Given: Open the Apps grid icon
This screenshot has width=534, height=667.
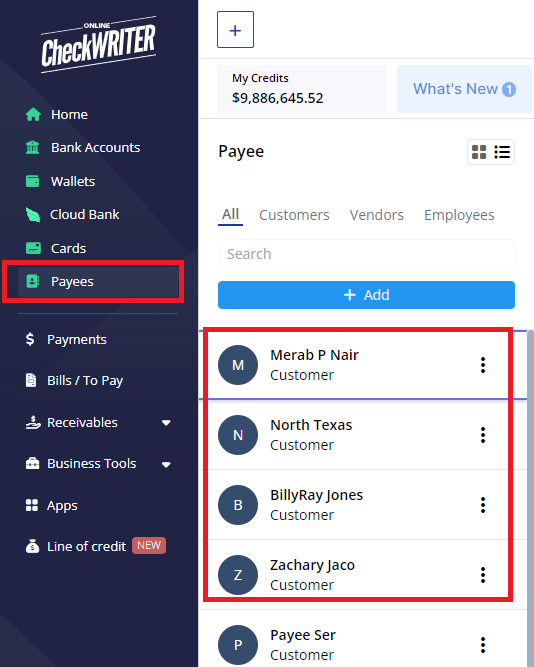Looking at the screenshot, I should [x=32, y=505].
